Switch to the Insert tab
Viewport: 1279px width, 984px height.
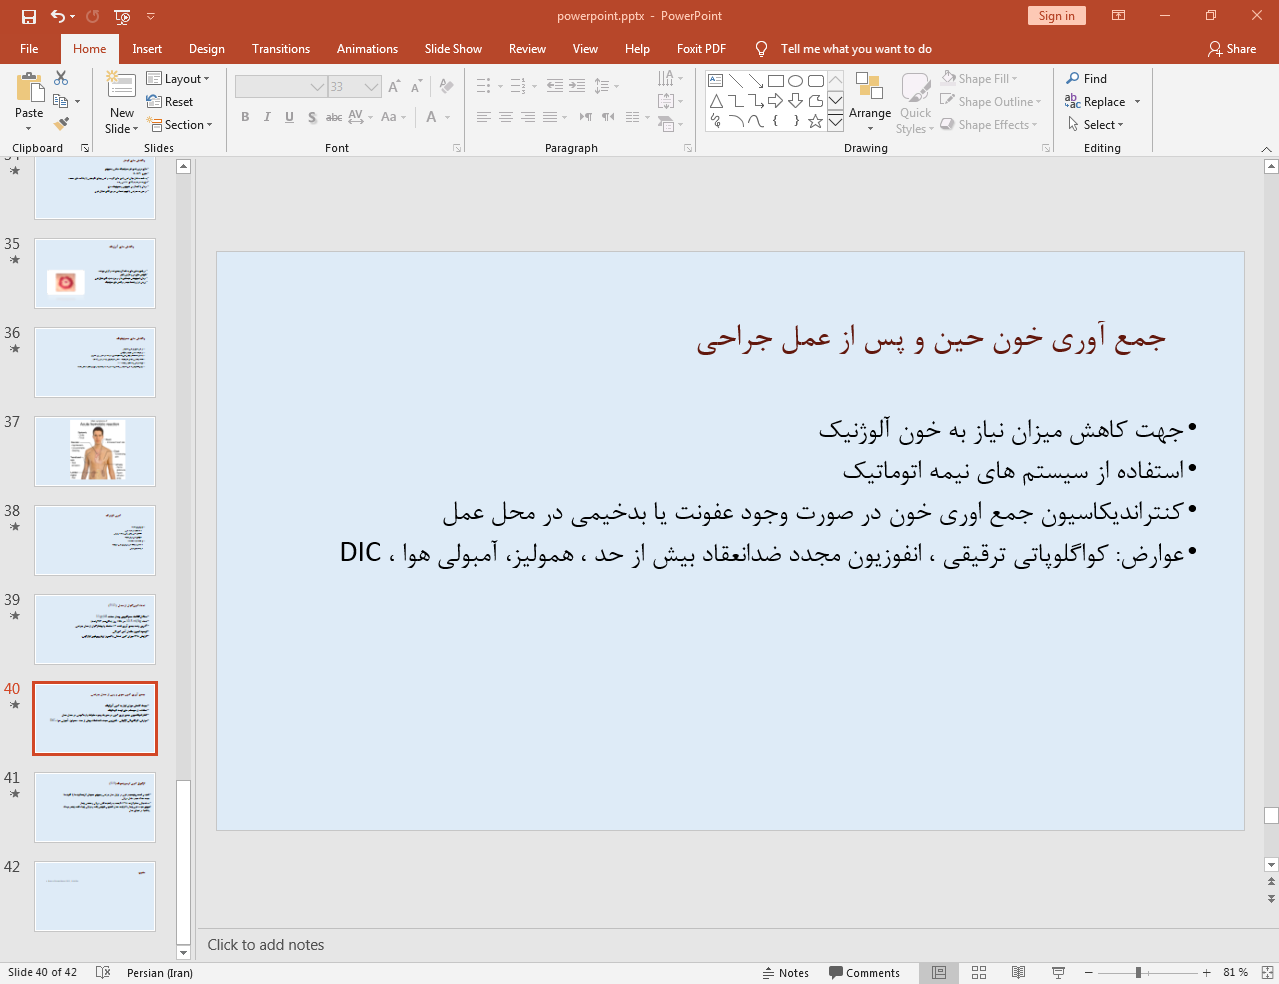147,49
